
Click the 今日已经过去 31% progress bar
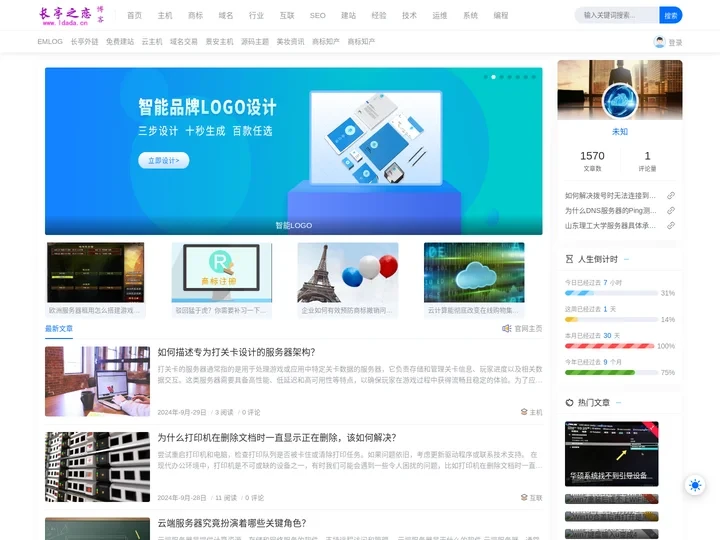[x=611, y=293]
